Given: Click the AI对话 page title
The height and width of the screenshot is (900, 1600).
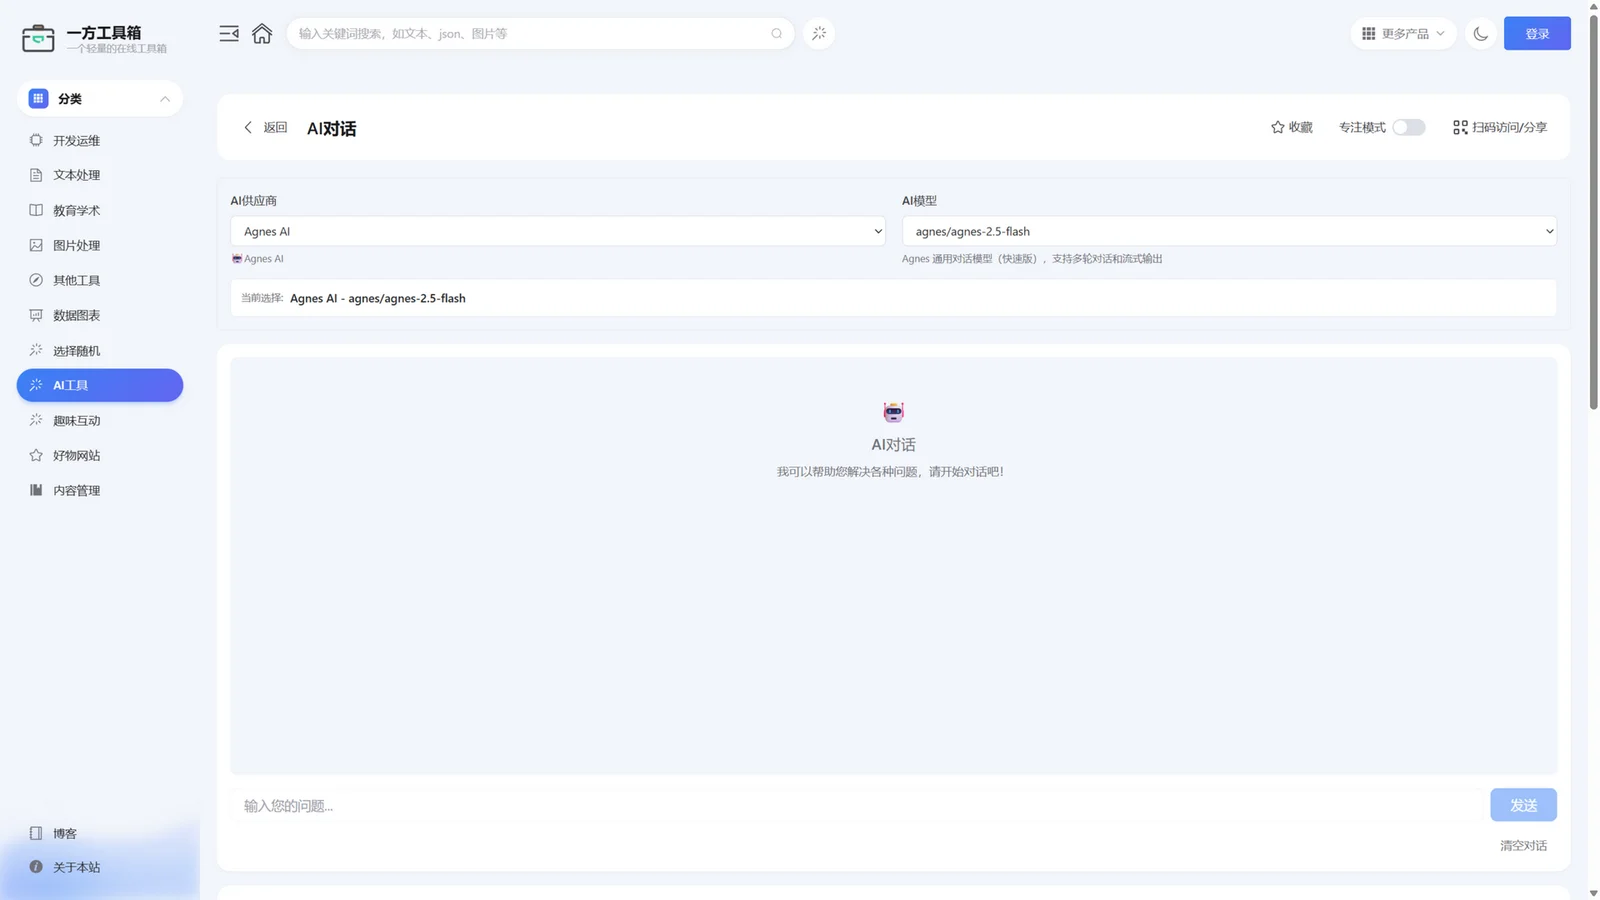Looking at the screenshot, I should point(331,128).
